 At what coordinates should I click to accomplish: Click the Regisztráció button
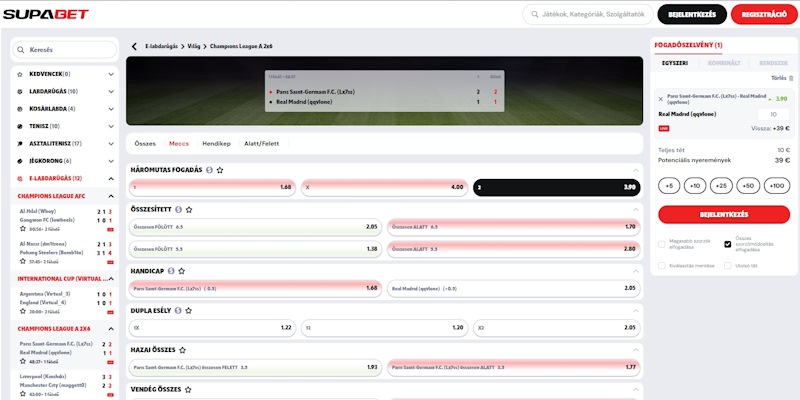[764, 14]
